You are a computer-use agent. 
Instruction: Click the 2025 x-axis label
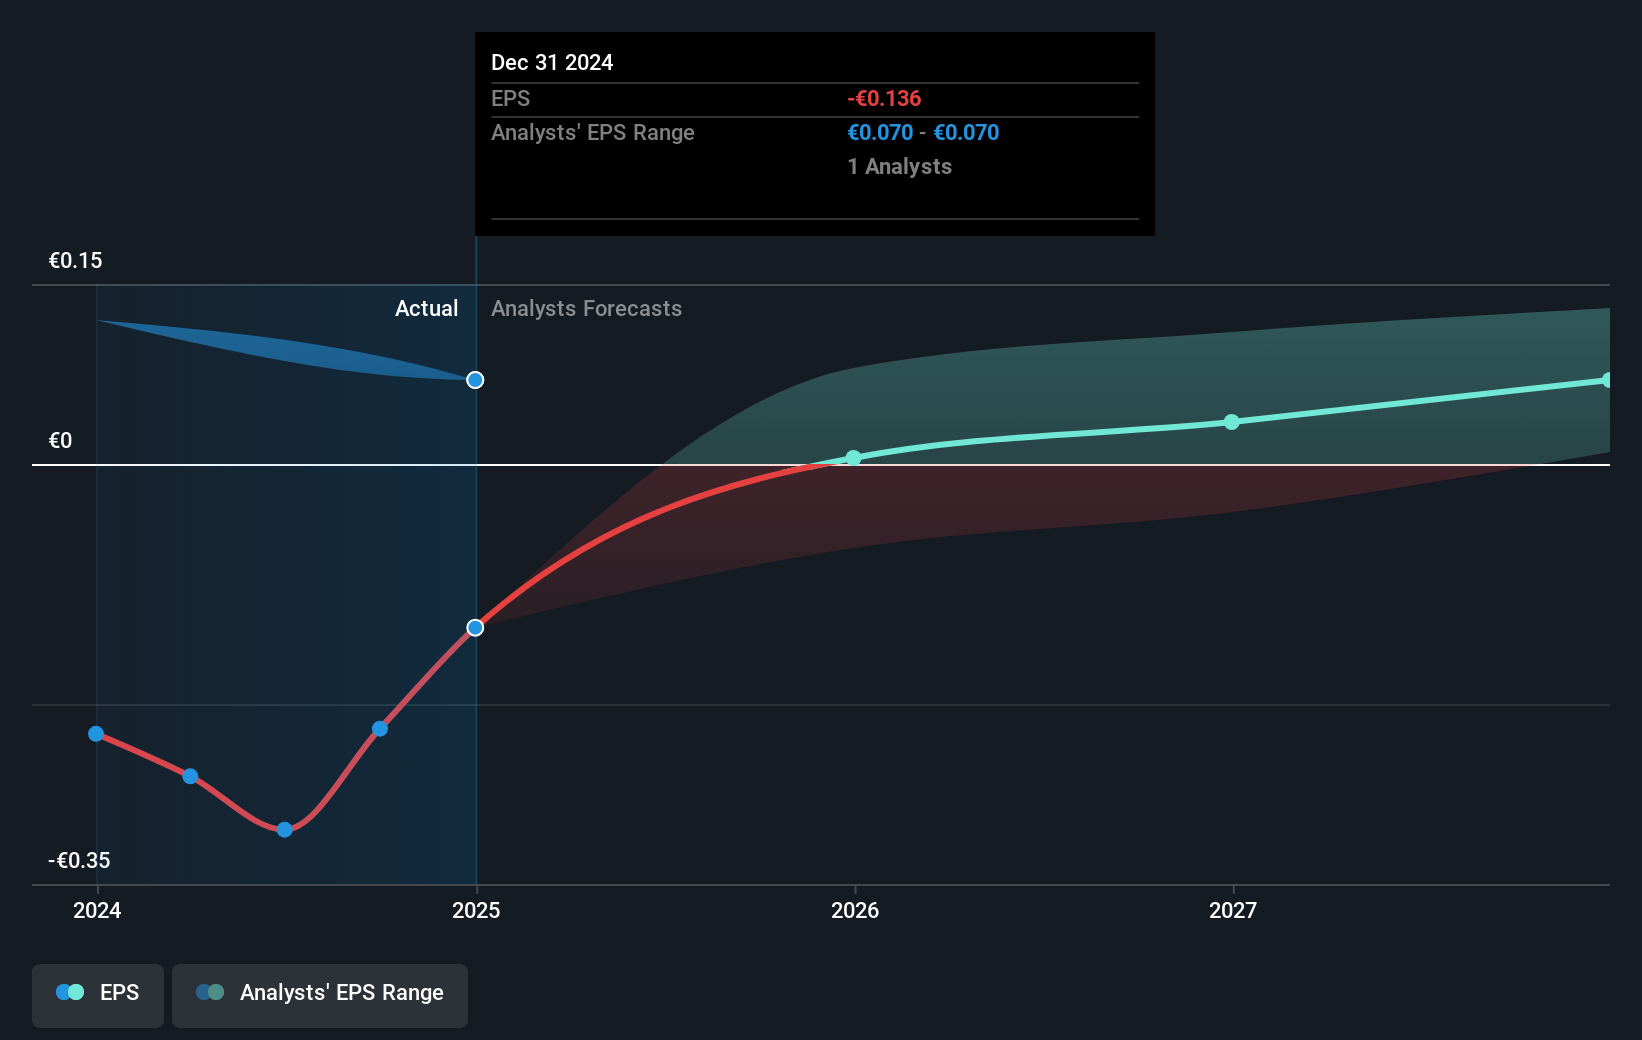click(476, 910)
